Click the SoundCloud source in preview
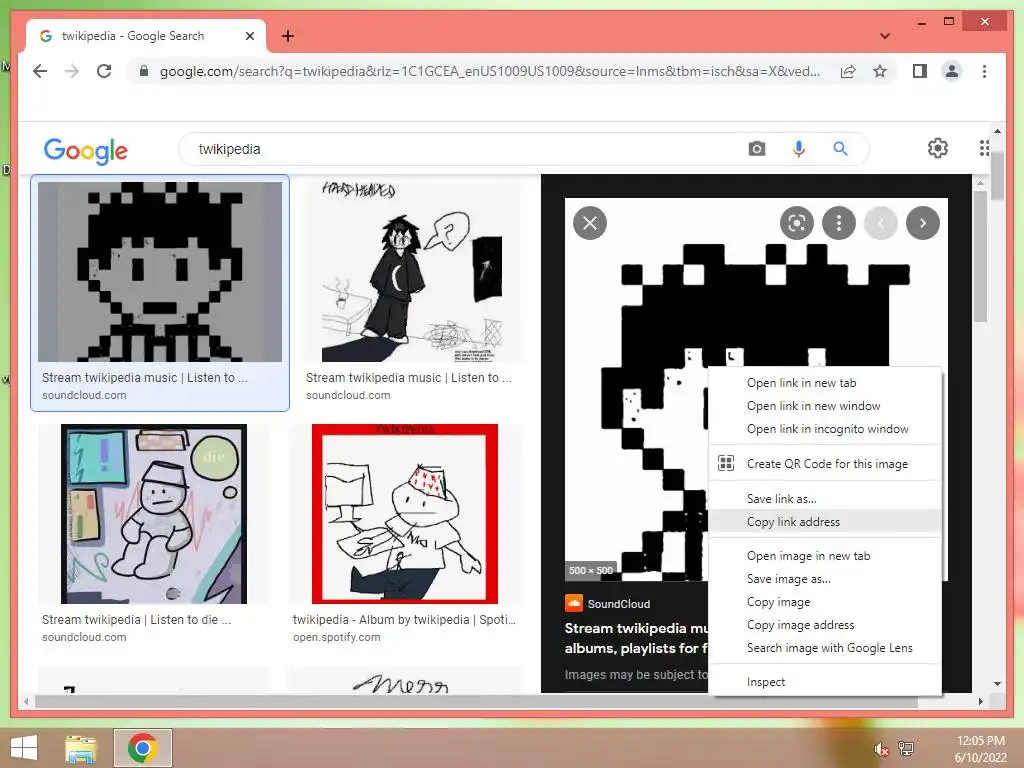 607,603
